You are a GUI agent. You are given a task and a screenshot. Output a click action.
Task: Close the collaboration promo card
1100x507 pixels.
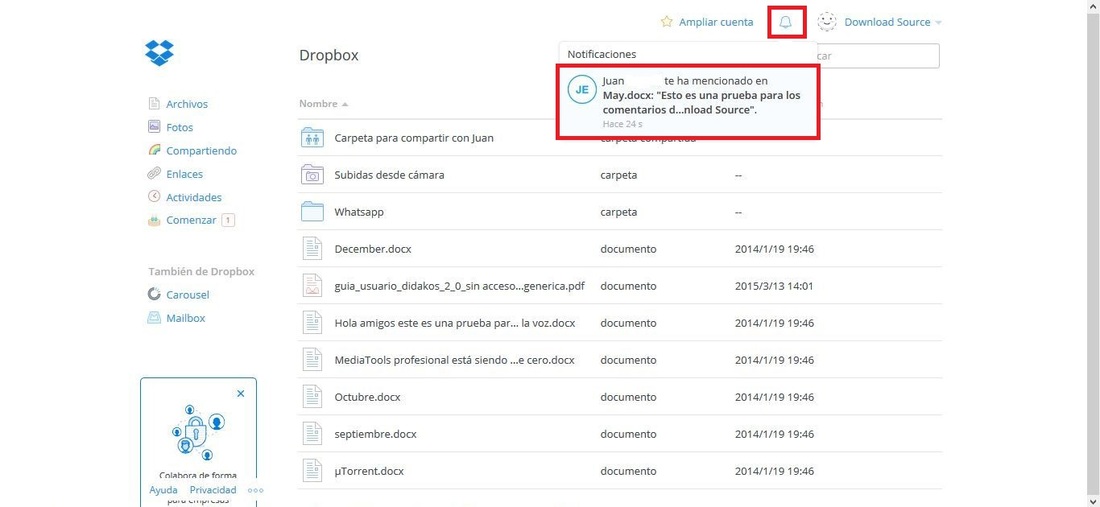pyautogui.click(x=241, y=393)
